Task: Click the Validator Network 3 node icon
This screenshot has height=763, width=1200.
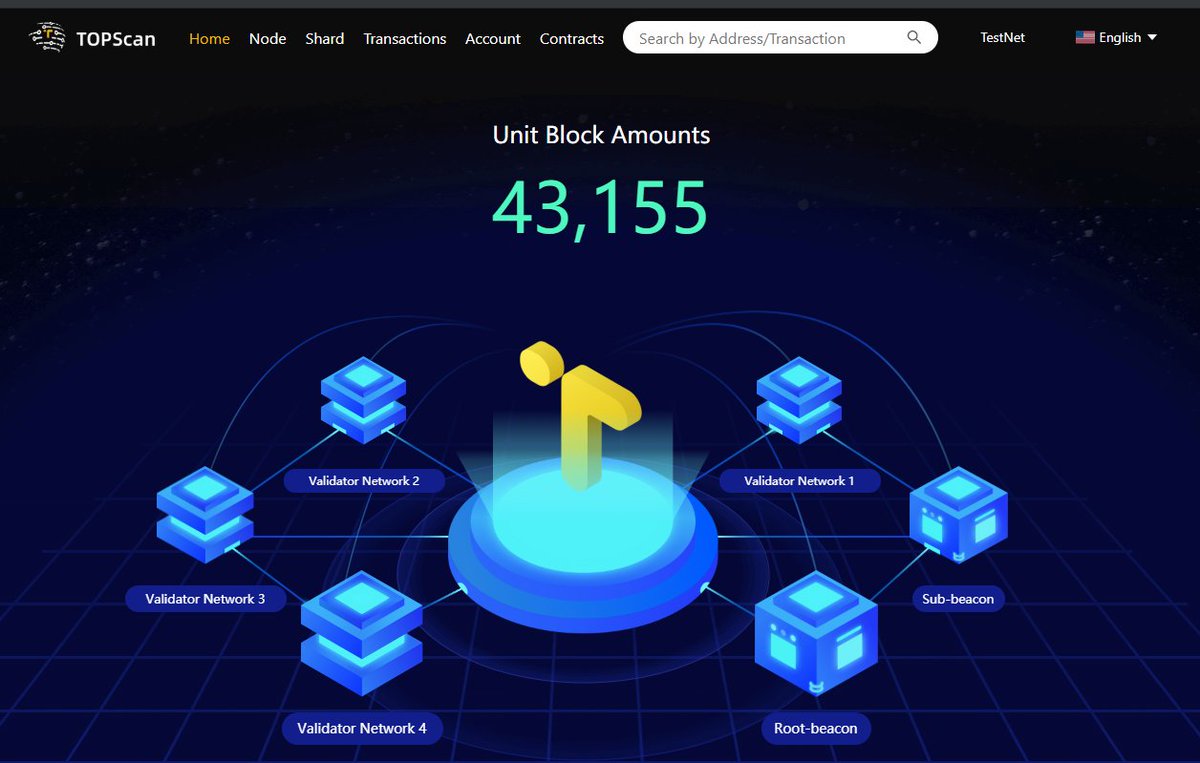Action: (x=205, y=514)
